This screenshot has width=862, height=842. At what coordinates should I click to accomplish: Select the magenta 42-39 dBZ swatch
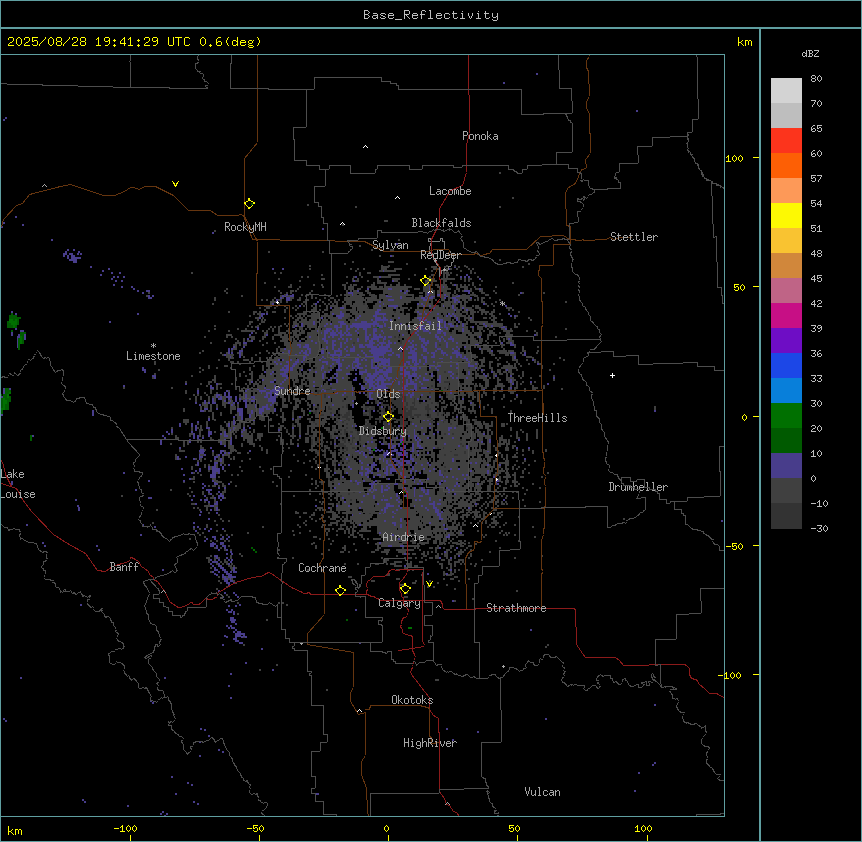point(786,315)
